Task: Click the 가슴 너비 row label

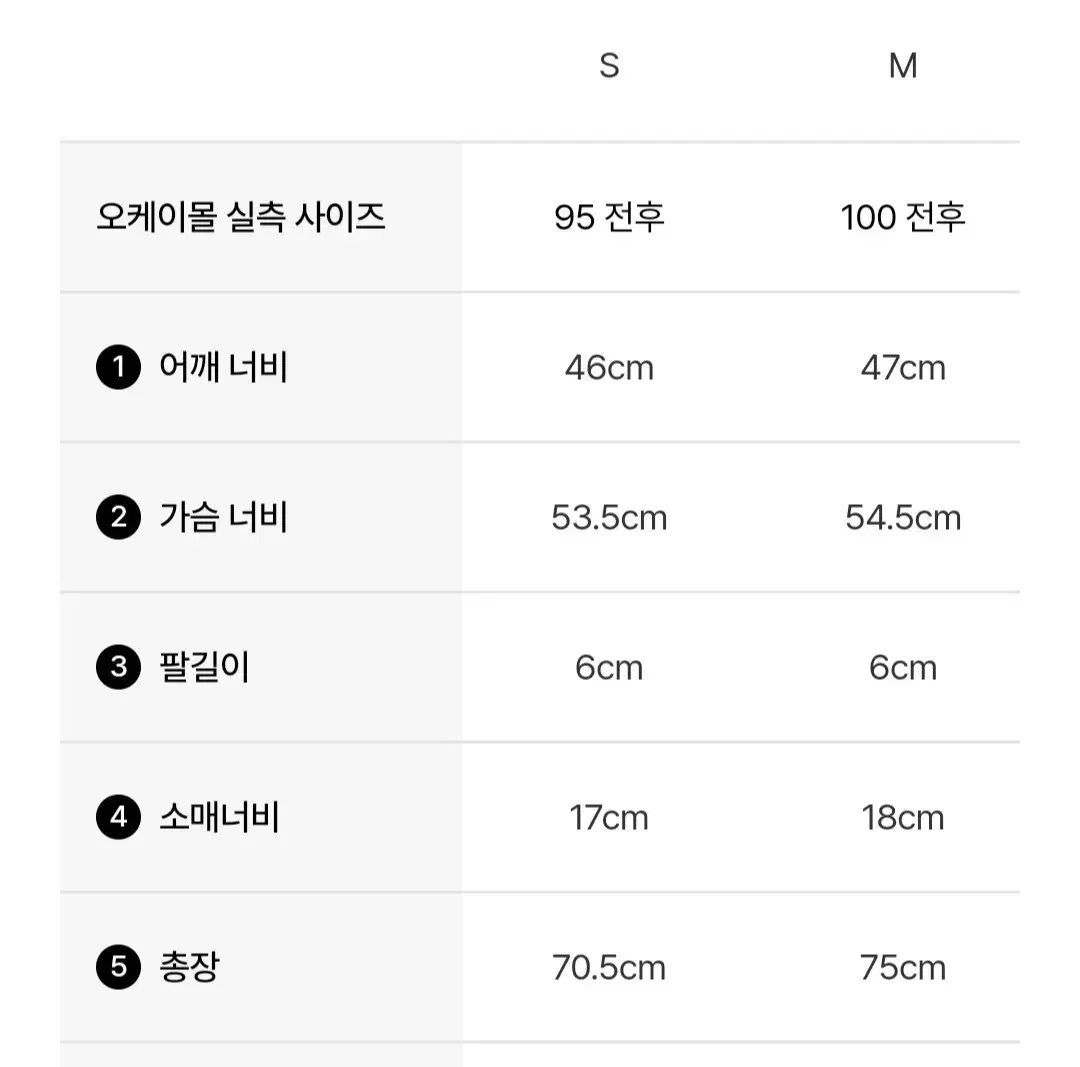Action: tap(223, 518)
